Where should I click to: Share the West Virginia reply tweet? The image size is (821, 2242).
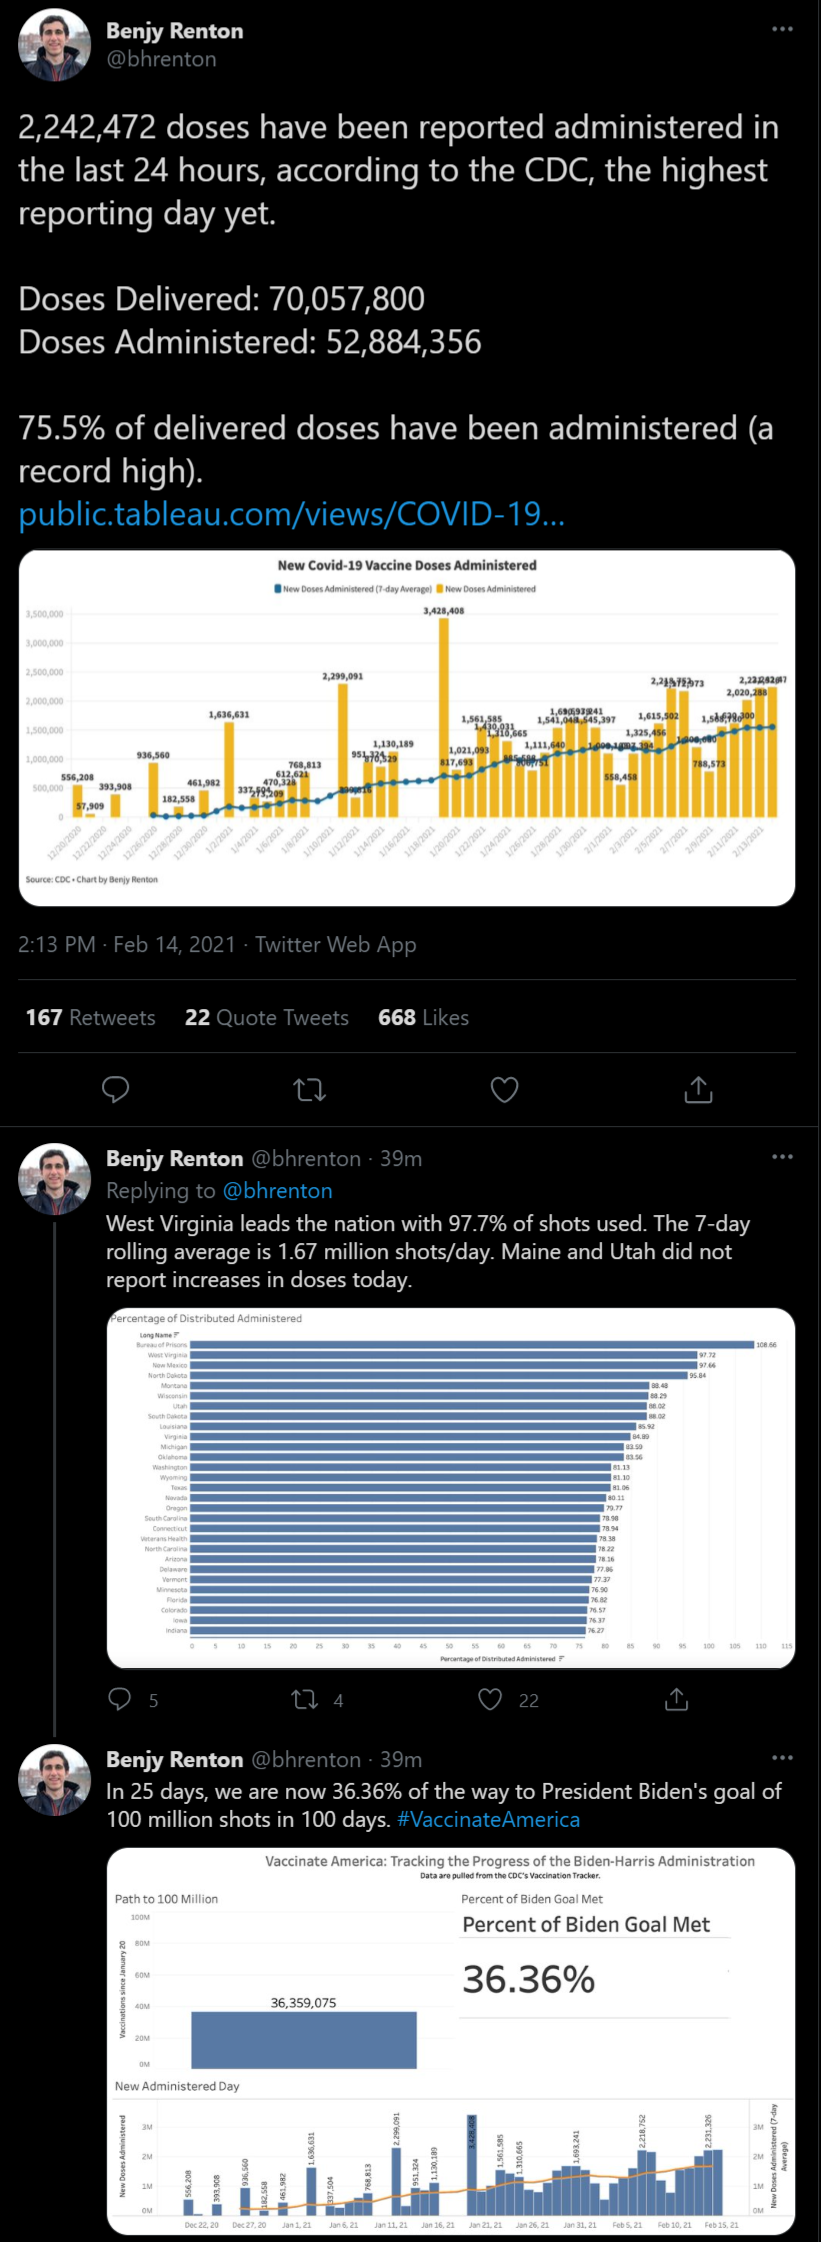(x=677, y=1699)
